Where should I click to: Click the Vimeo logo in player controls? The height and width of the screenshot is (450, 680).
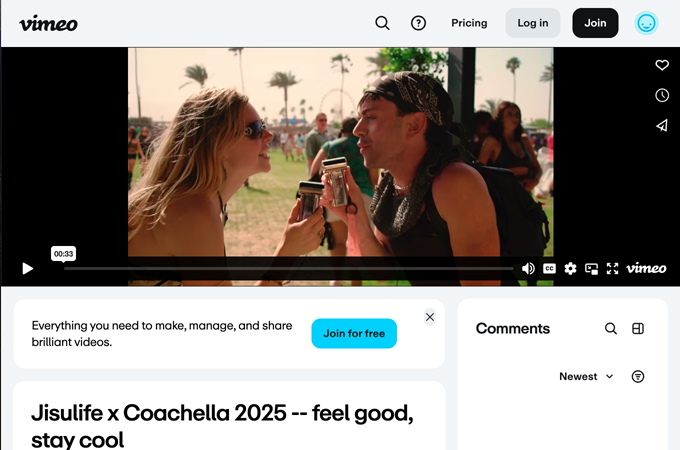[x=646, y=268]
